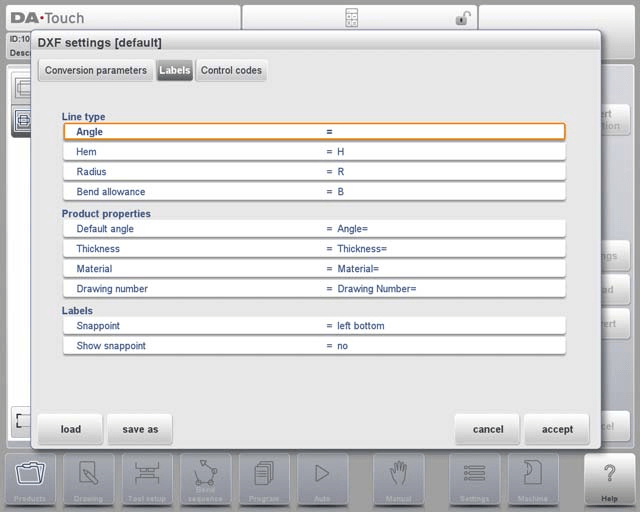
Task: Open the Tool setup icon
Action: pyautogui.click(x=147, y=480)
